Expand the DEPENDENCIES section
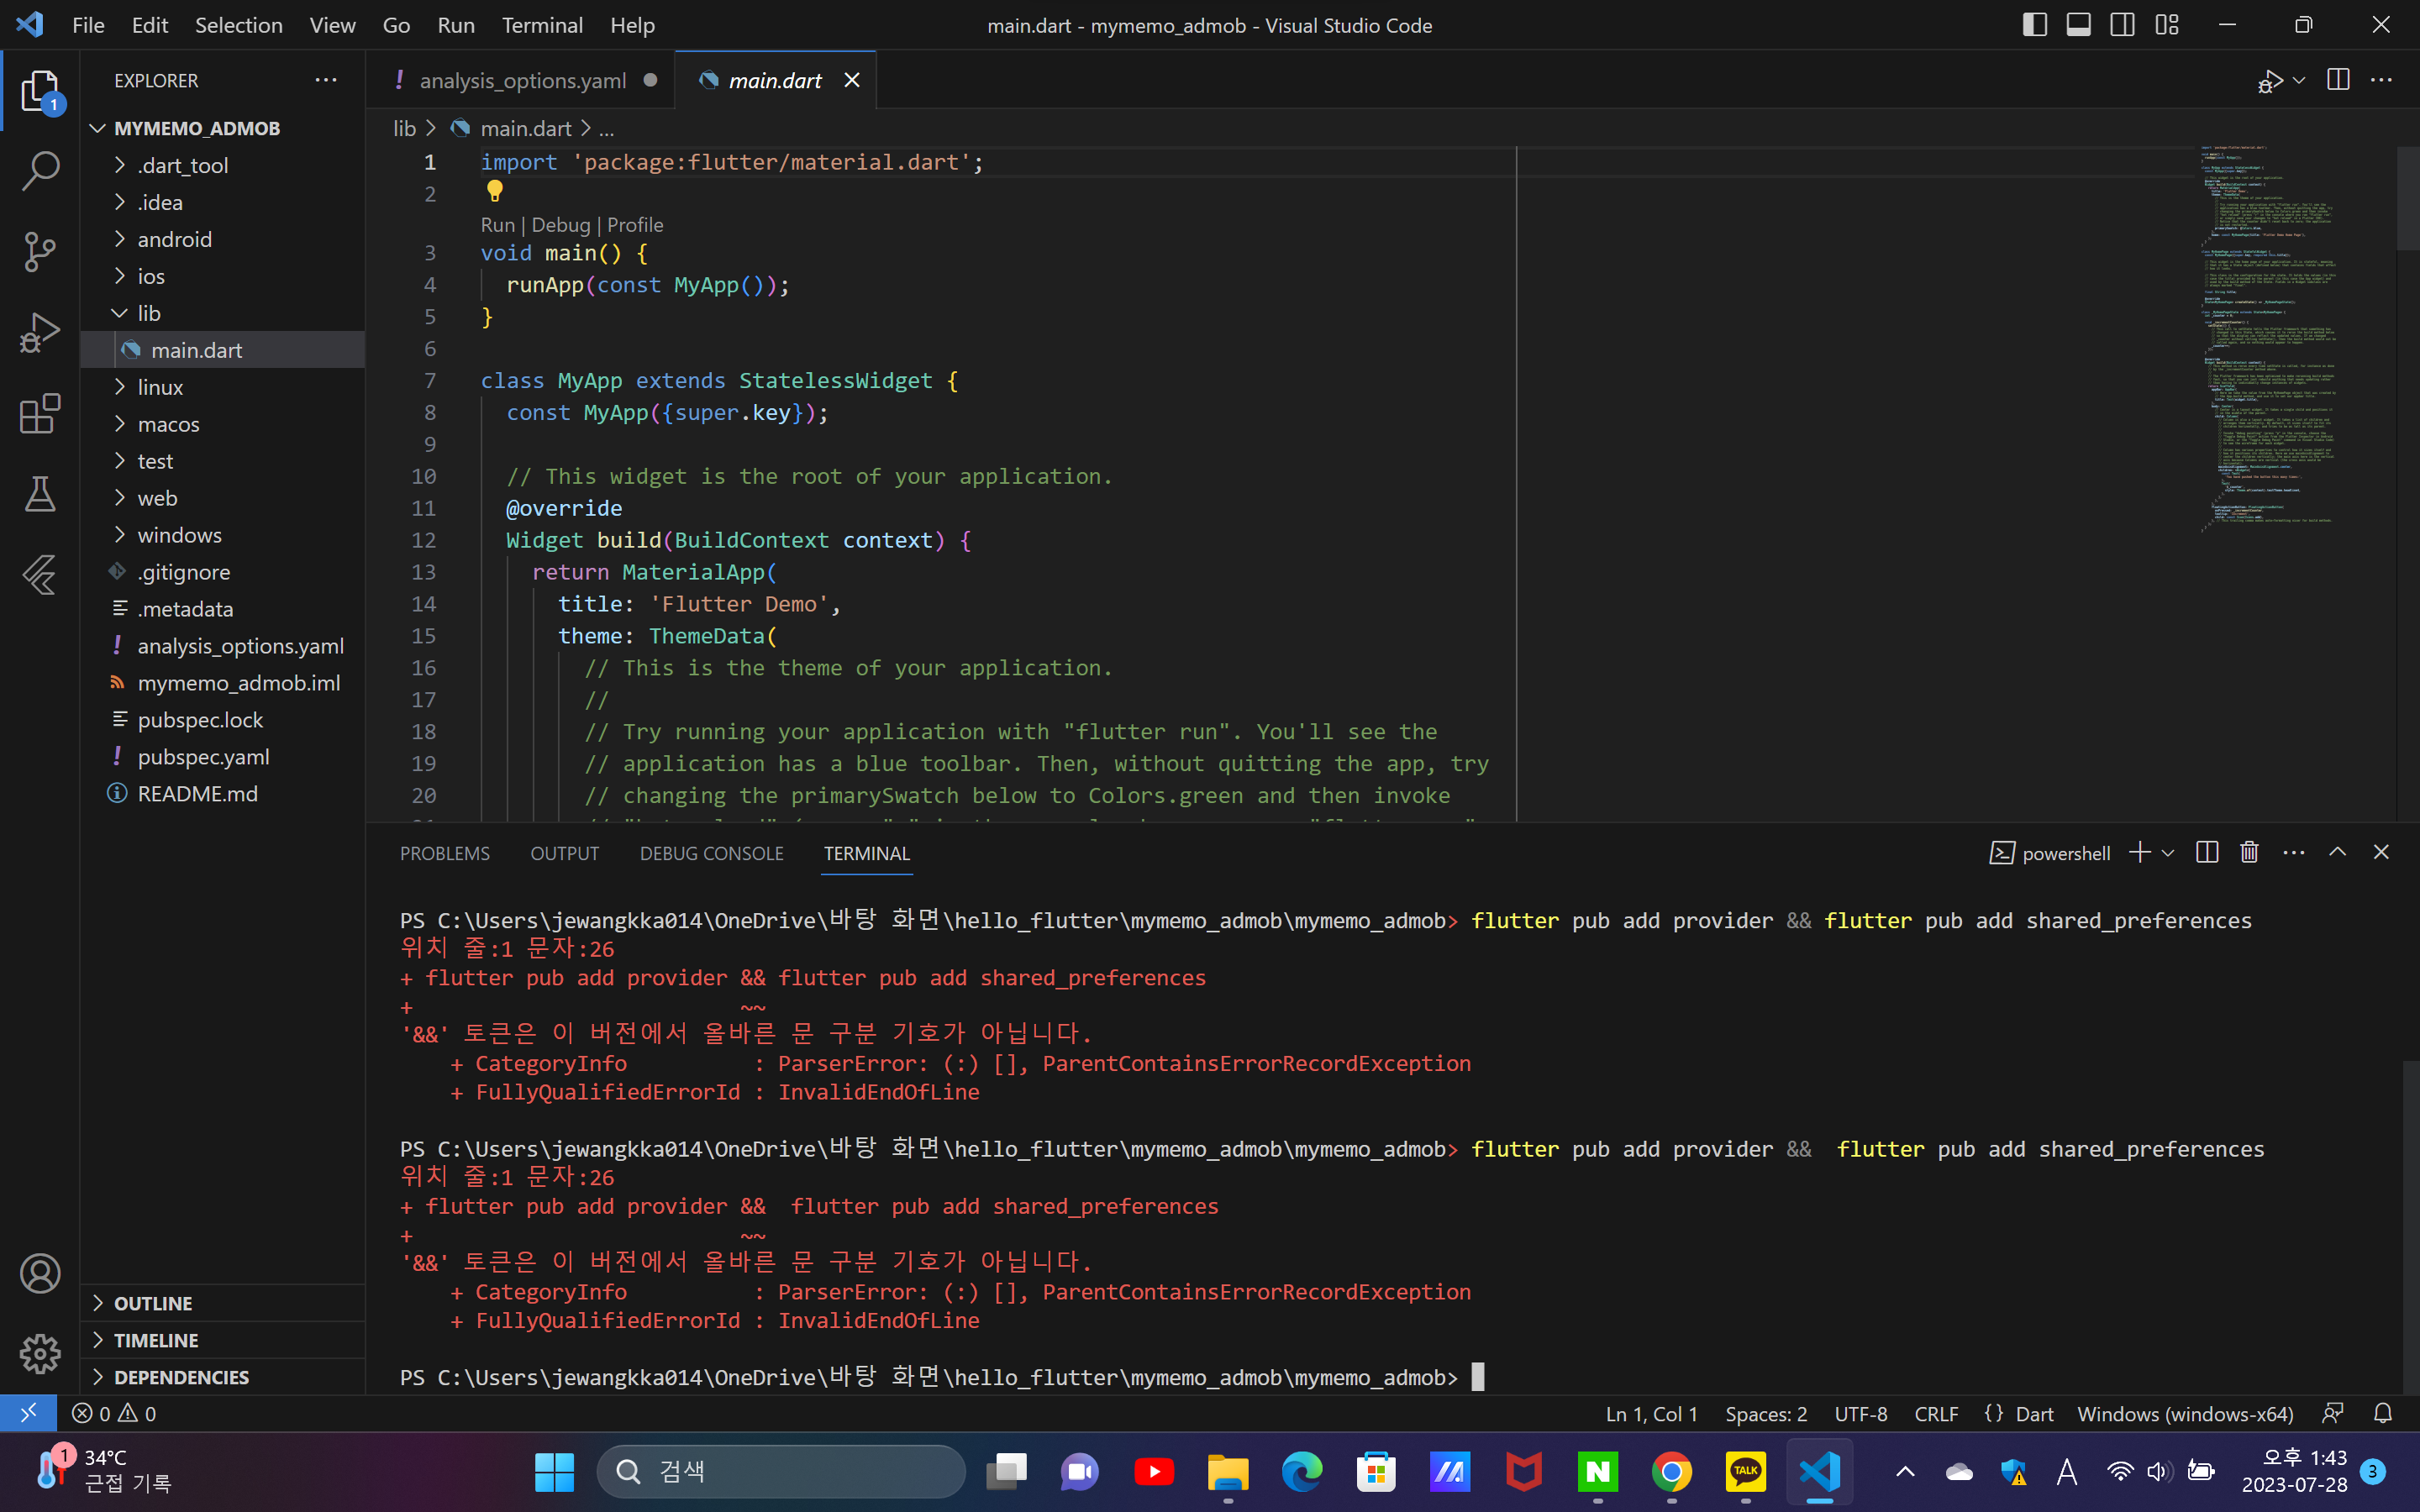 pyautogui.click(x=222, y=1377)
